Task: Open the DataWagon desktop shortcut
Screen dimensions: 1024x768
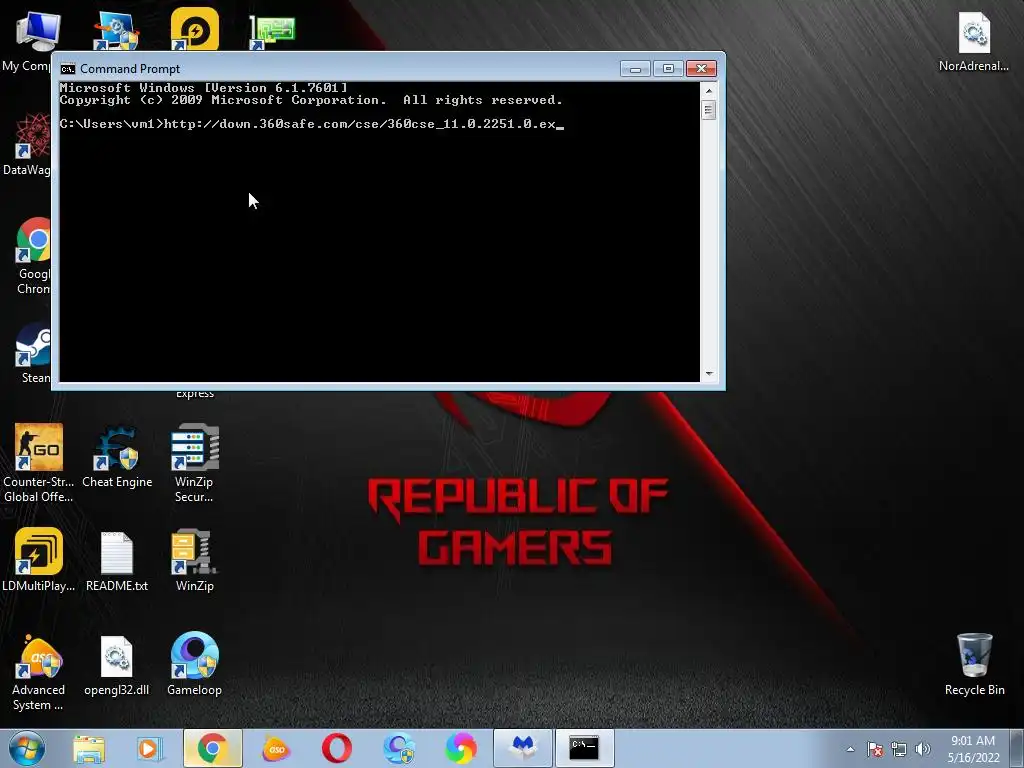Action: (34, 135)
